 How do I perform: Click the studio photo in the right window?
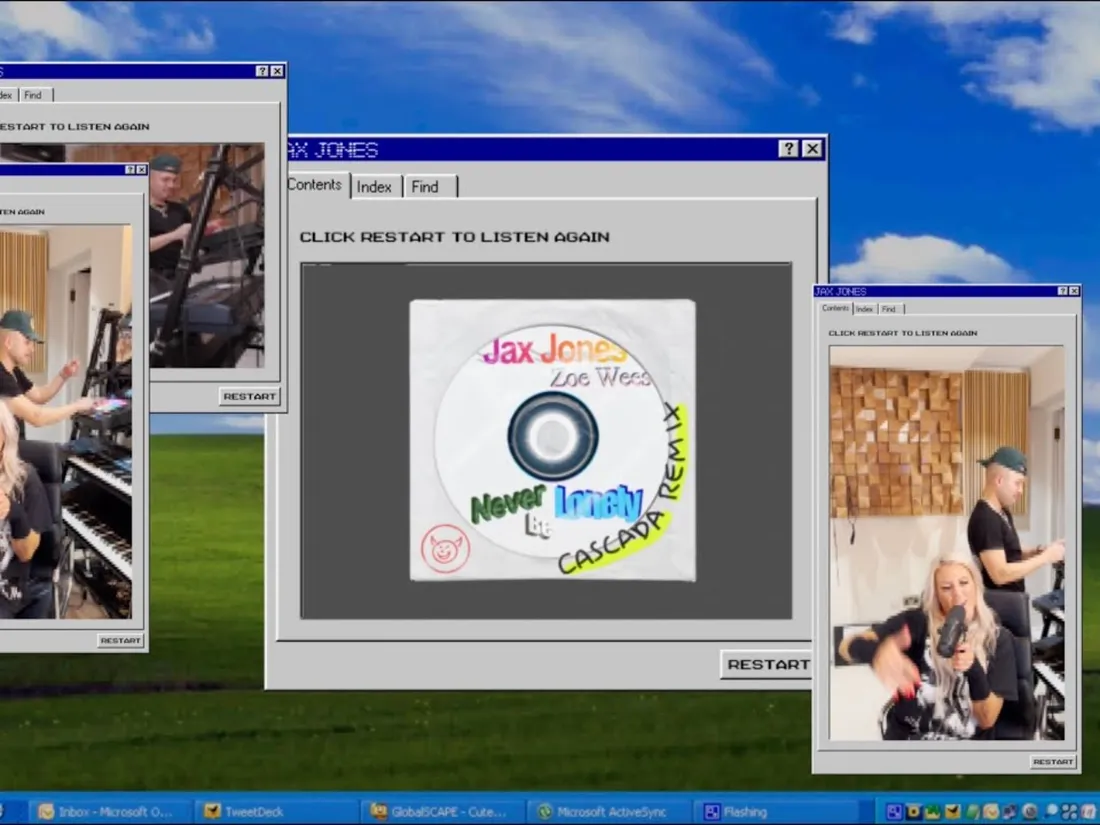[x=946, y=543]
